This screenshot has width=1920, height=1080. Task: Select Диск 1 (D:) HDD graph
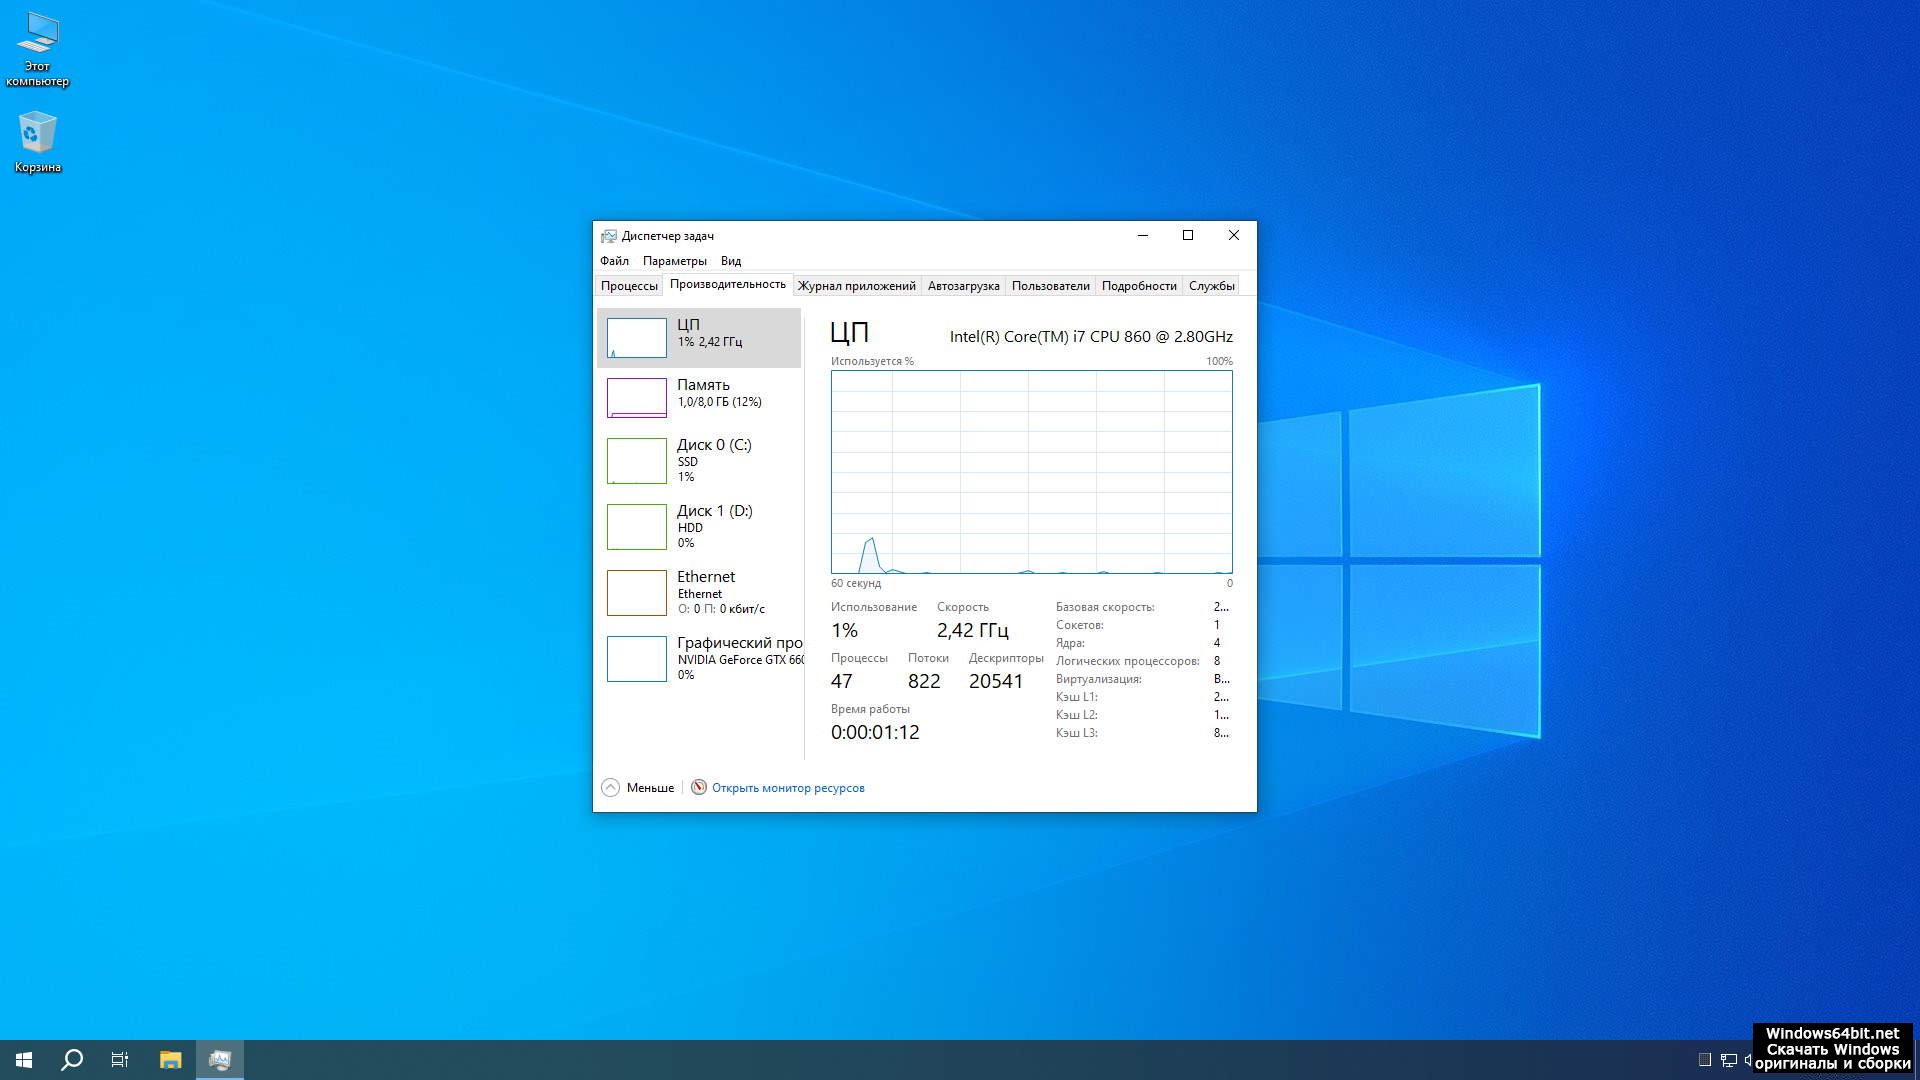698,526
